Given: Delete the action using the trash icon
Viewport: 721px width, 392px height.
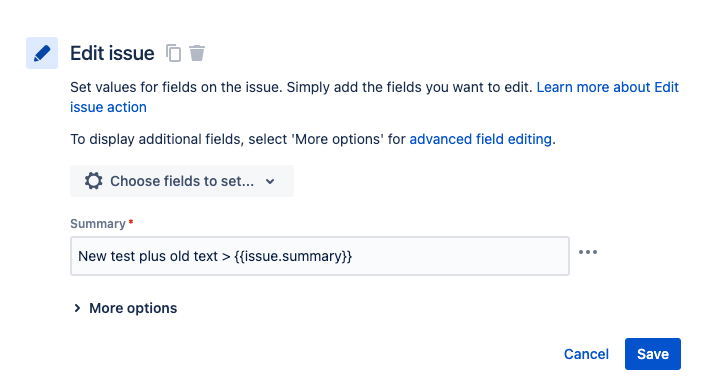Looking at the screenshot, I should [197, 53].
